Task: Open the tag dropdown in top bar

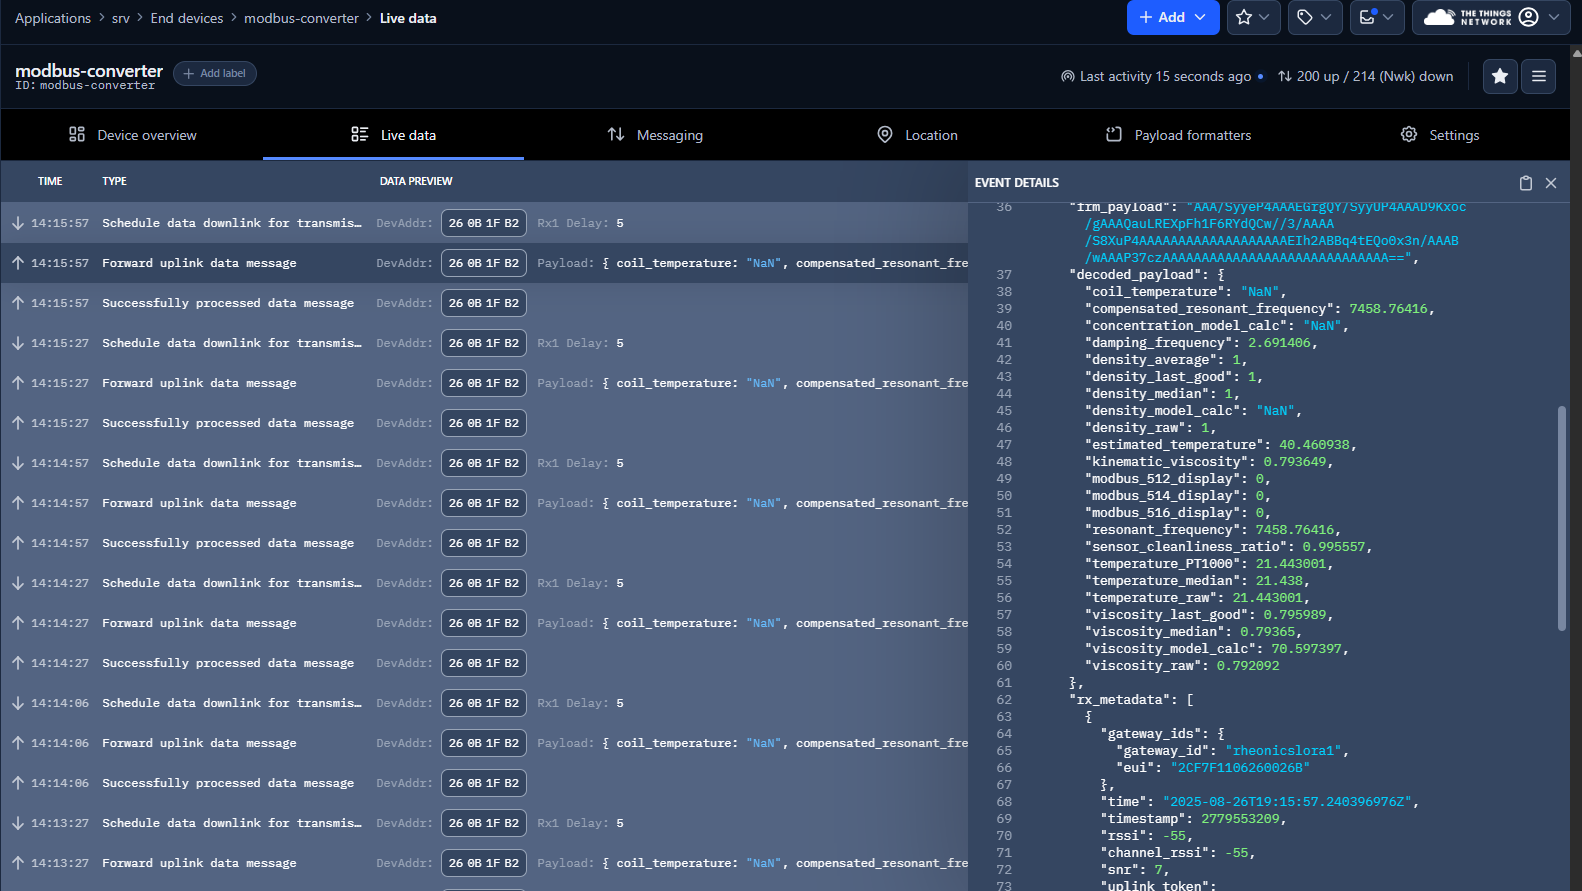Action: coord(1314,18)
